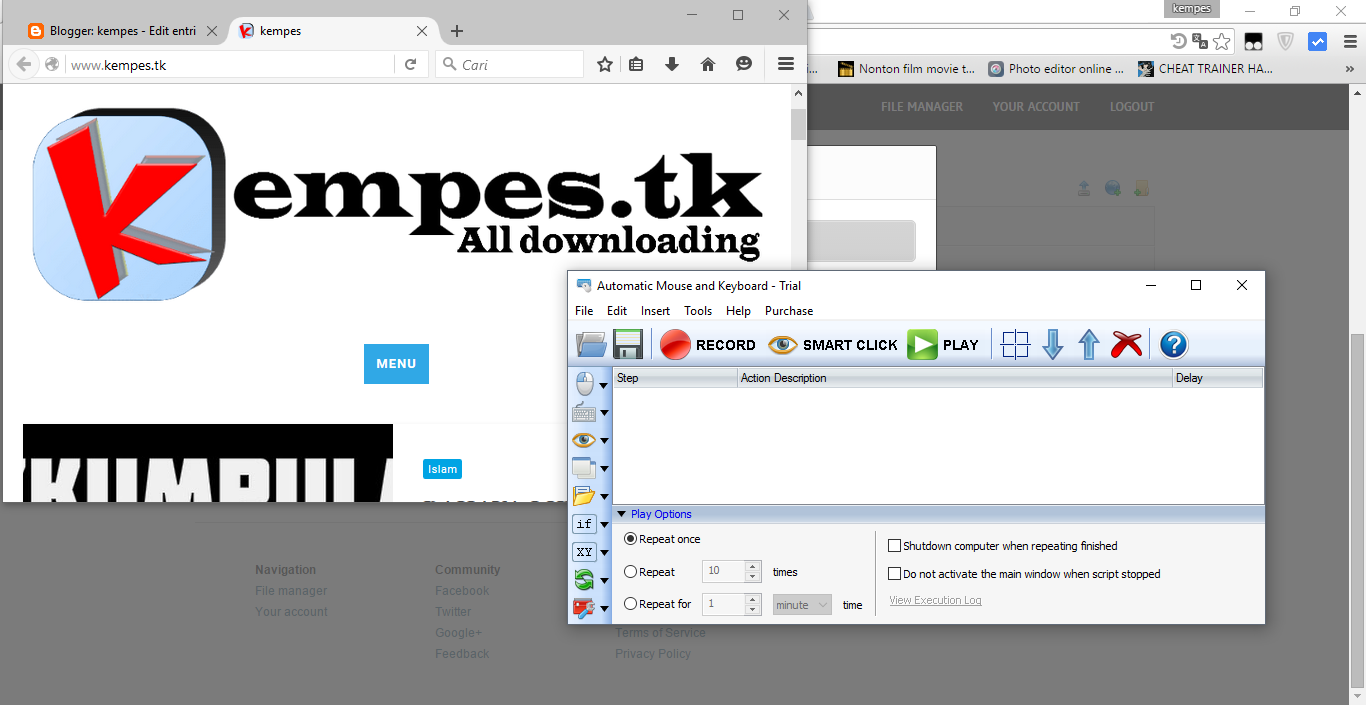1366x705 pixels.
Task: Collapse the Play Options section
Action: (x=621, y=514)
